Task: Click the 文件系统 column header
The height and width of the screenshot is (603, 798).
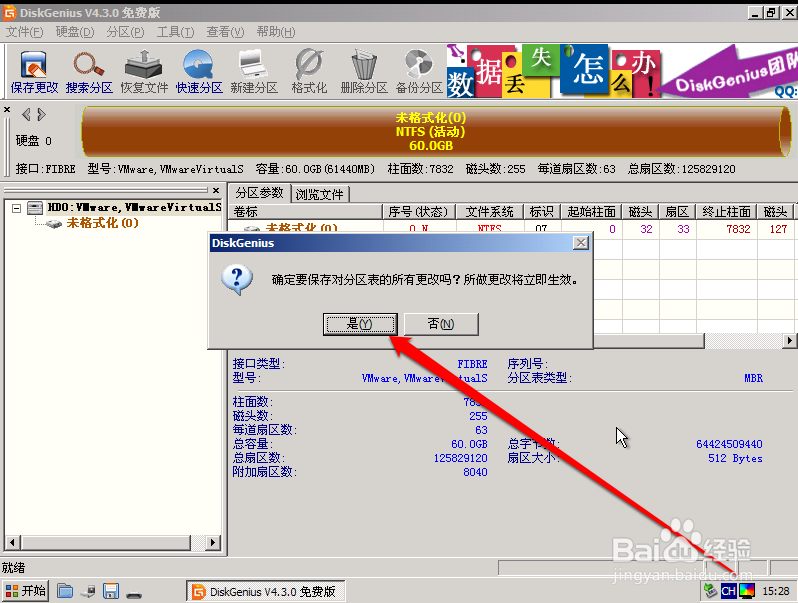Action: point(490,212)
